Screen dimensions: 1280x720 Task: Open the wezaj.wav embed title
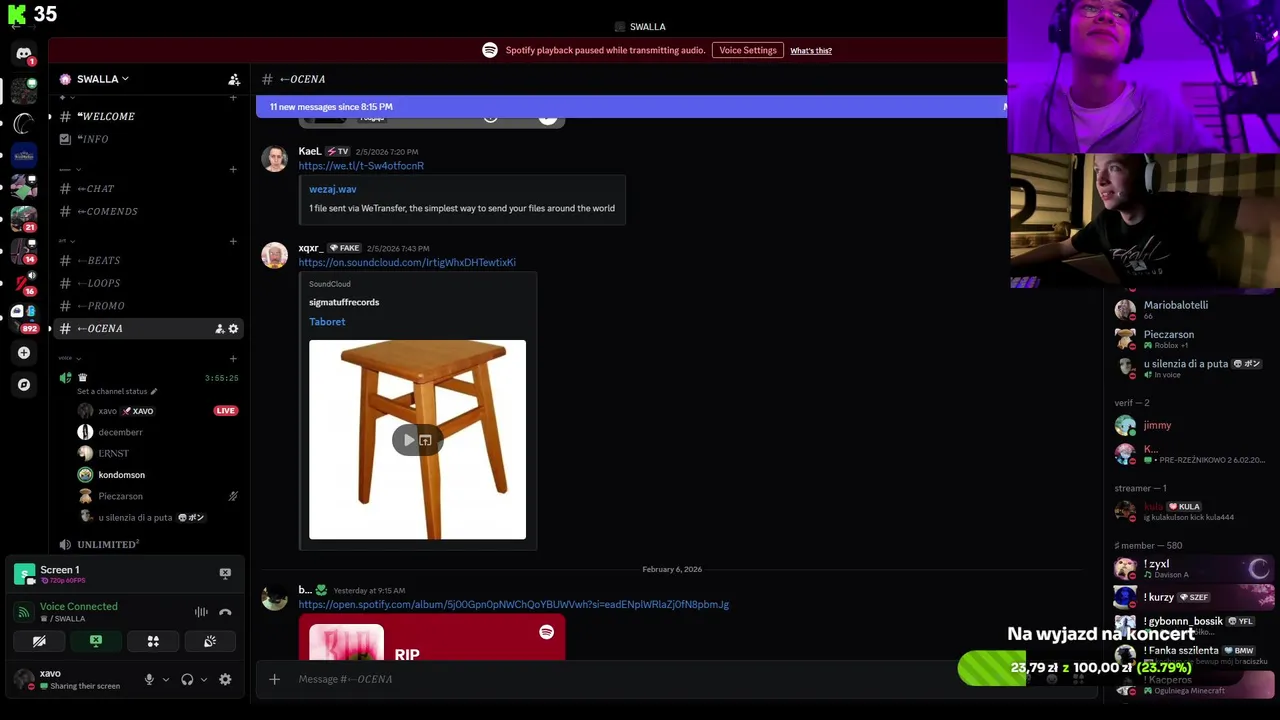[333, 189]
